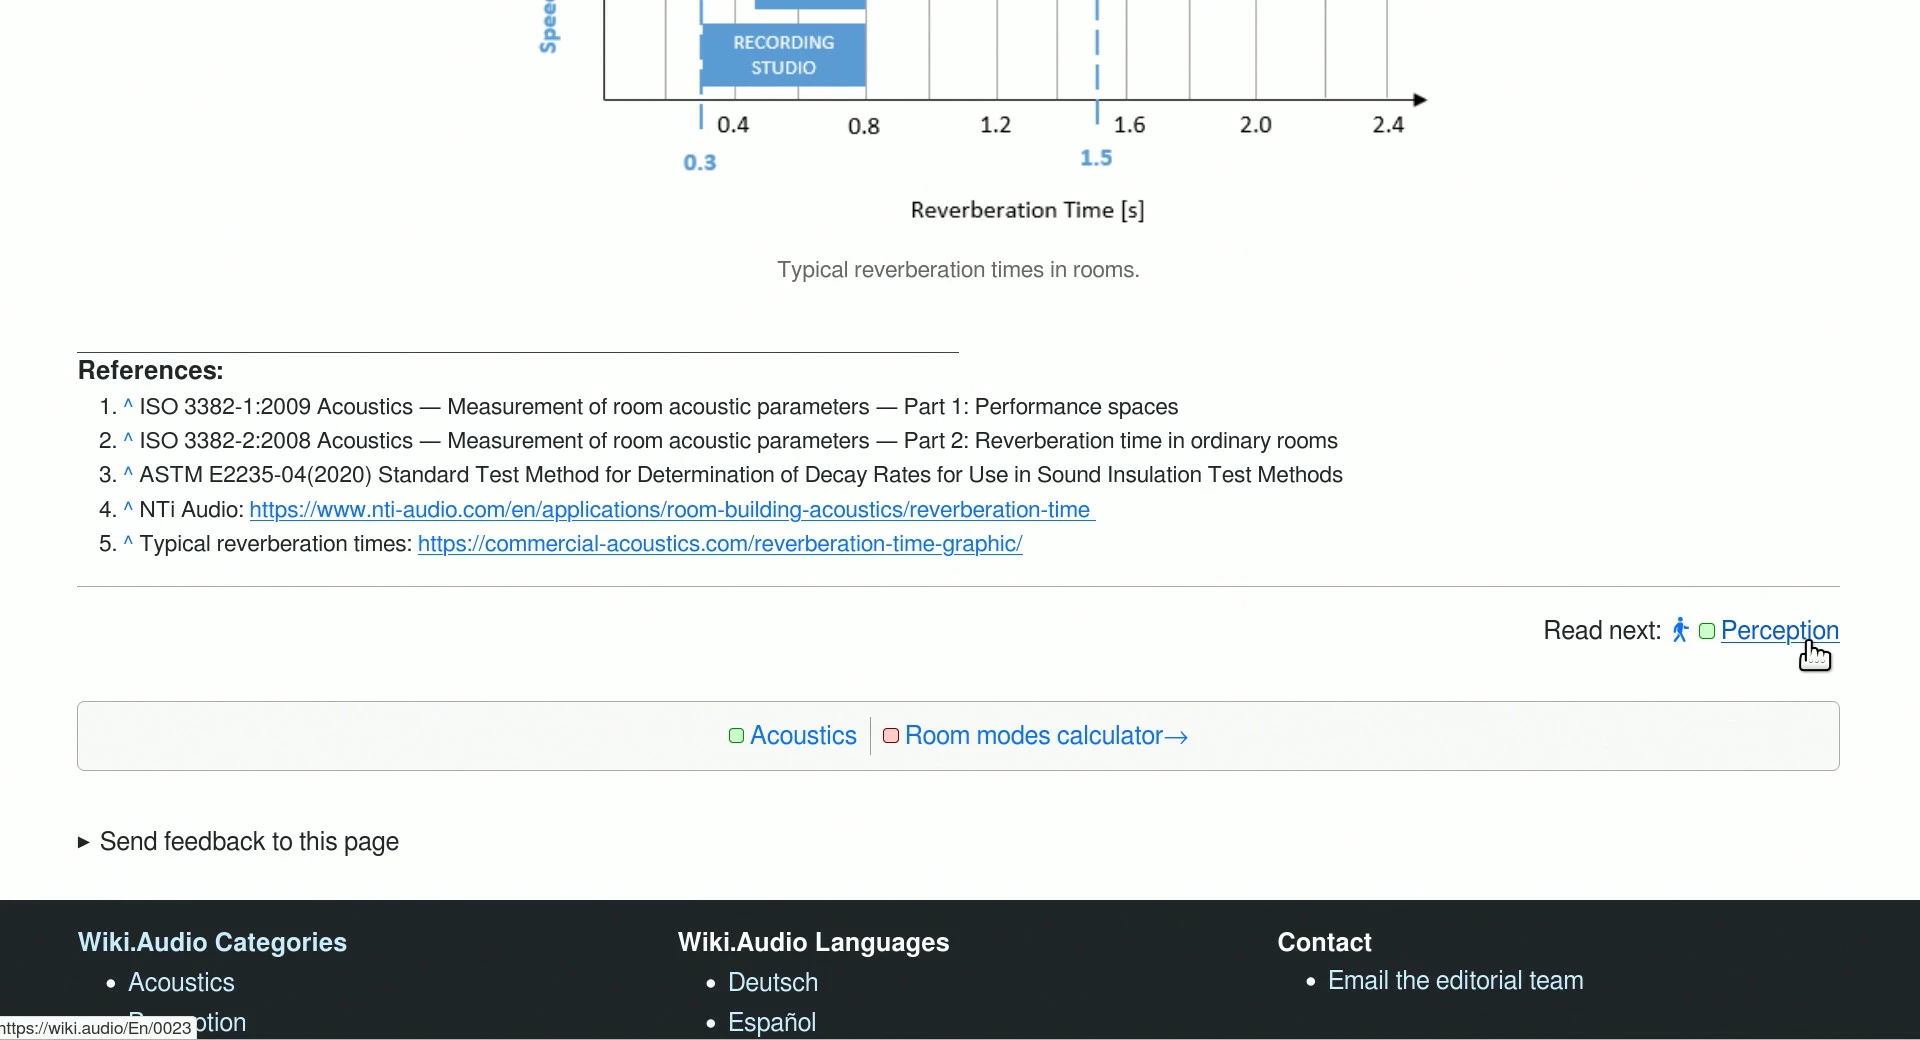The image size is (1920, 1040).
Task: Select Español under Wiki.Audio Languages
Action: pyautogui.click(x=772, y=1023)
